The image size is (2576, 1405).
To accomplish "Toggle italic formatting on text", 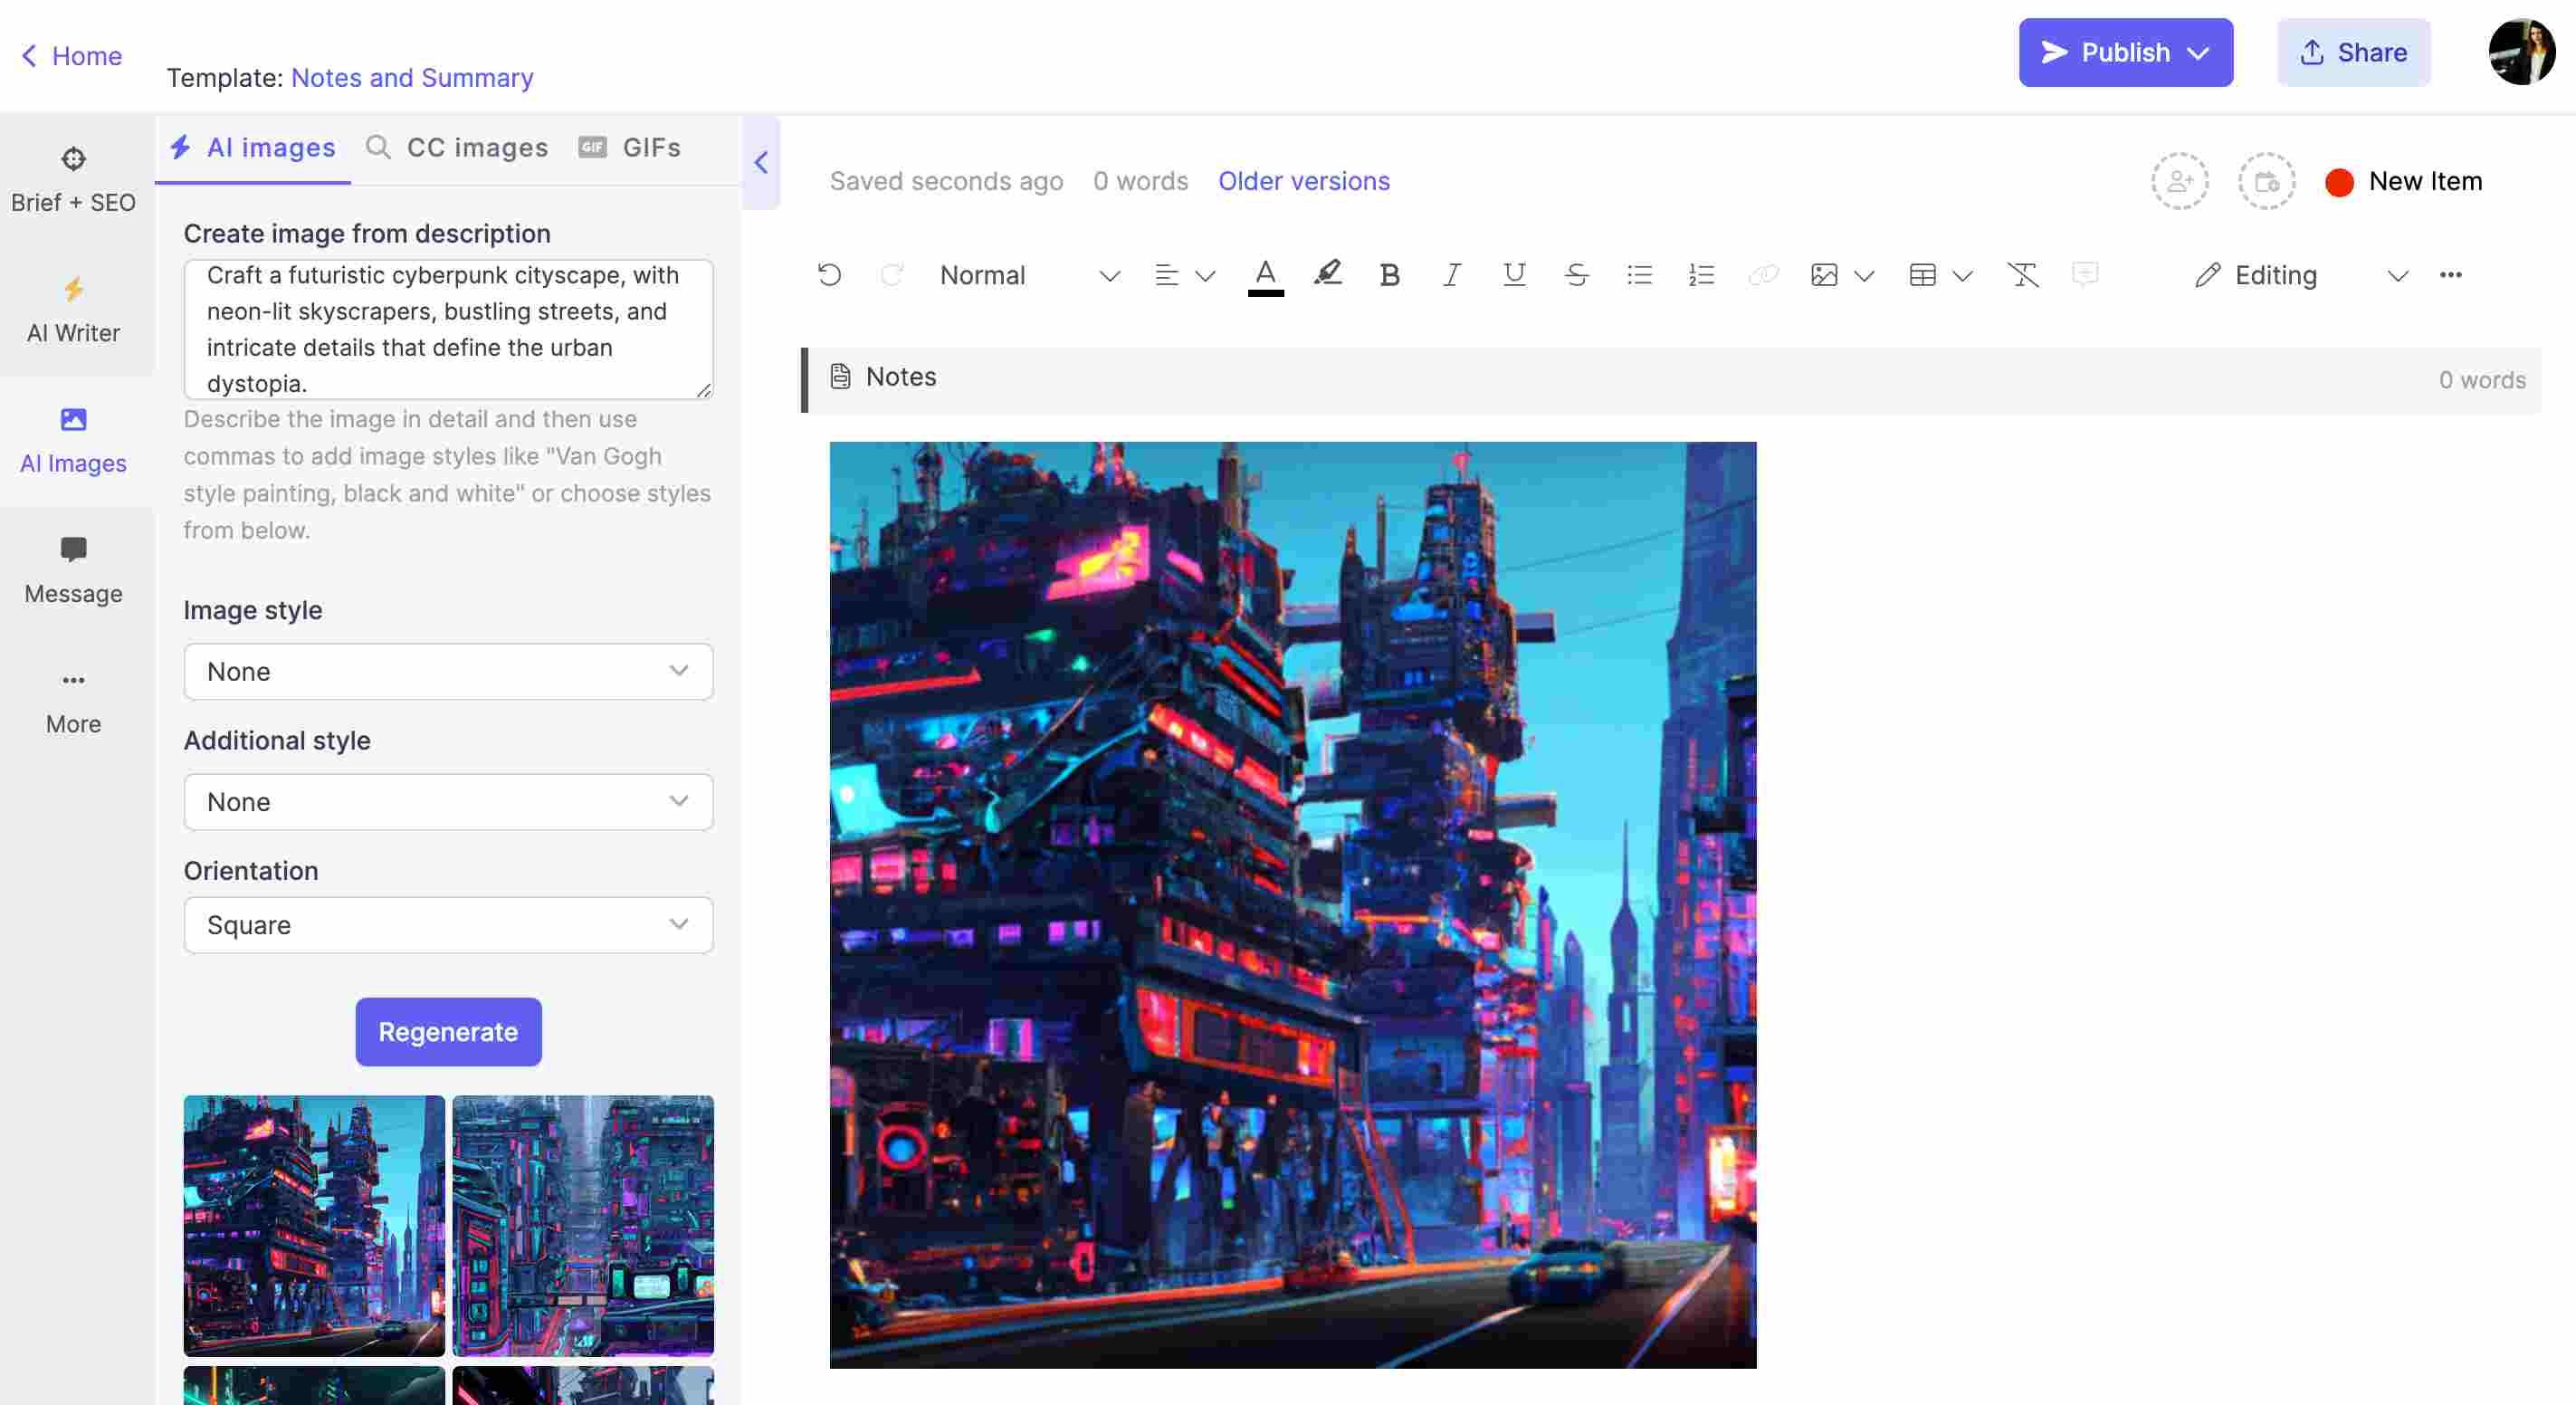I will click(x=1450, y=273).
